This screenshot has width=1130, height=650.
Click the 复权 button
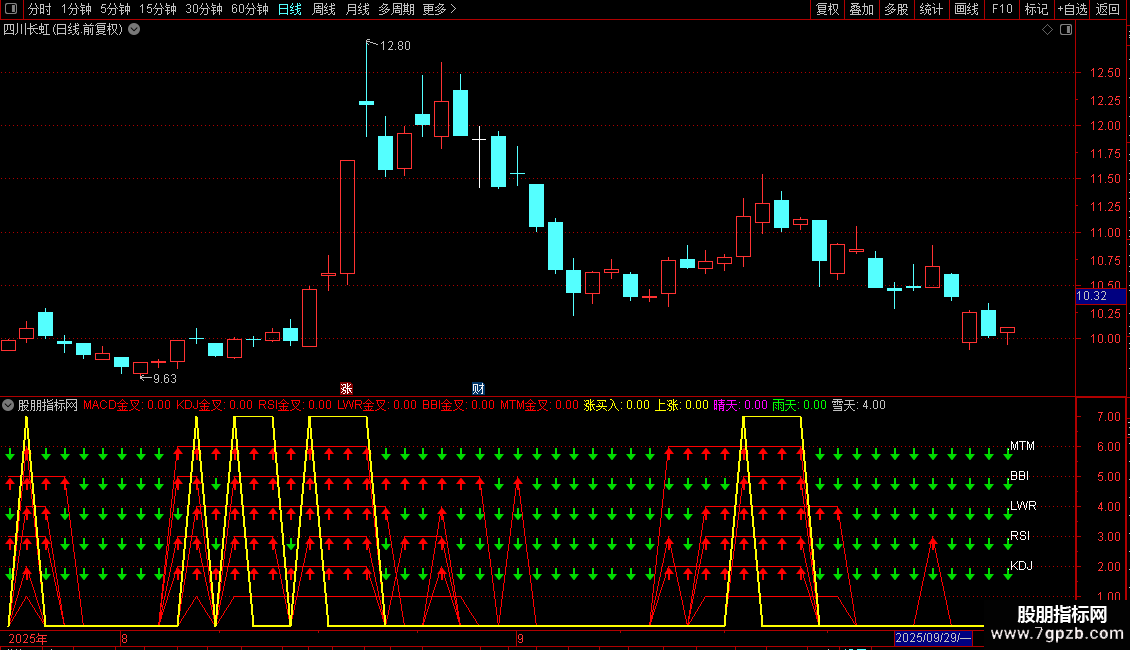(827, 9)
